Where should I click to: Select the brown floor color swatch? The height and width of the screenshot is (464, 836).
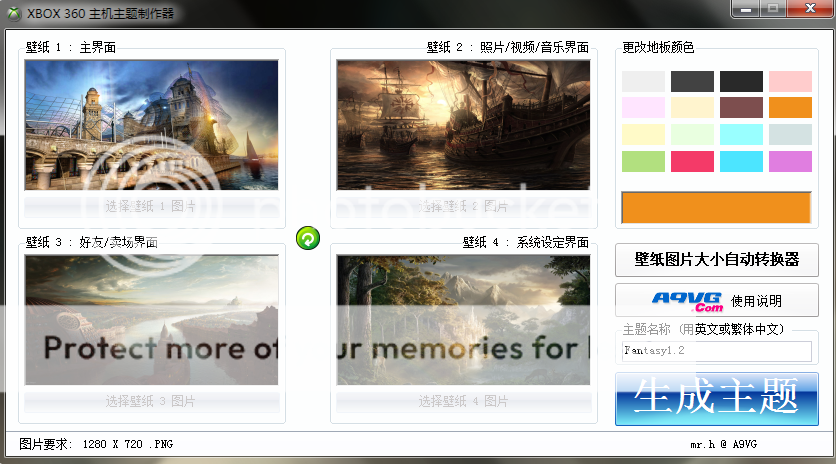coord(741,108)
